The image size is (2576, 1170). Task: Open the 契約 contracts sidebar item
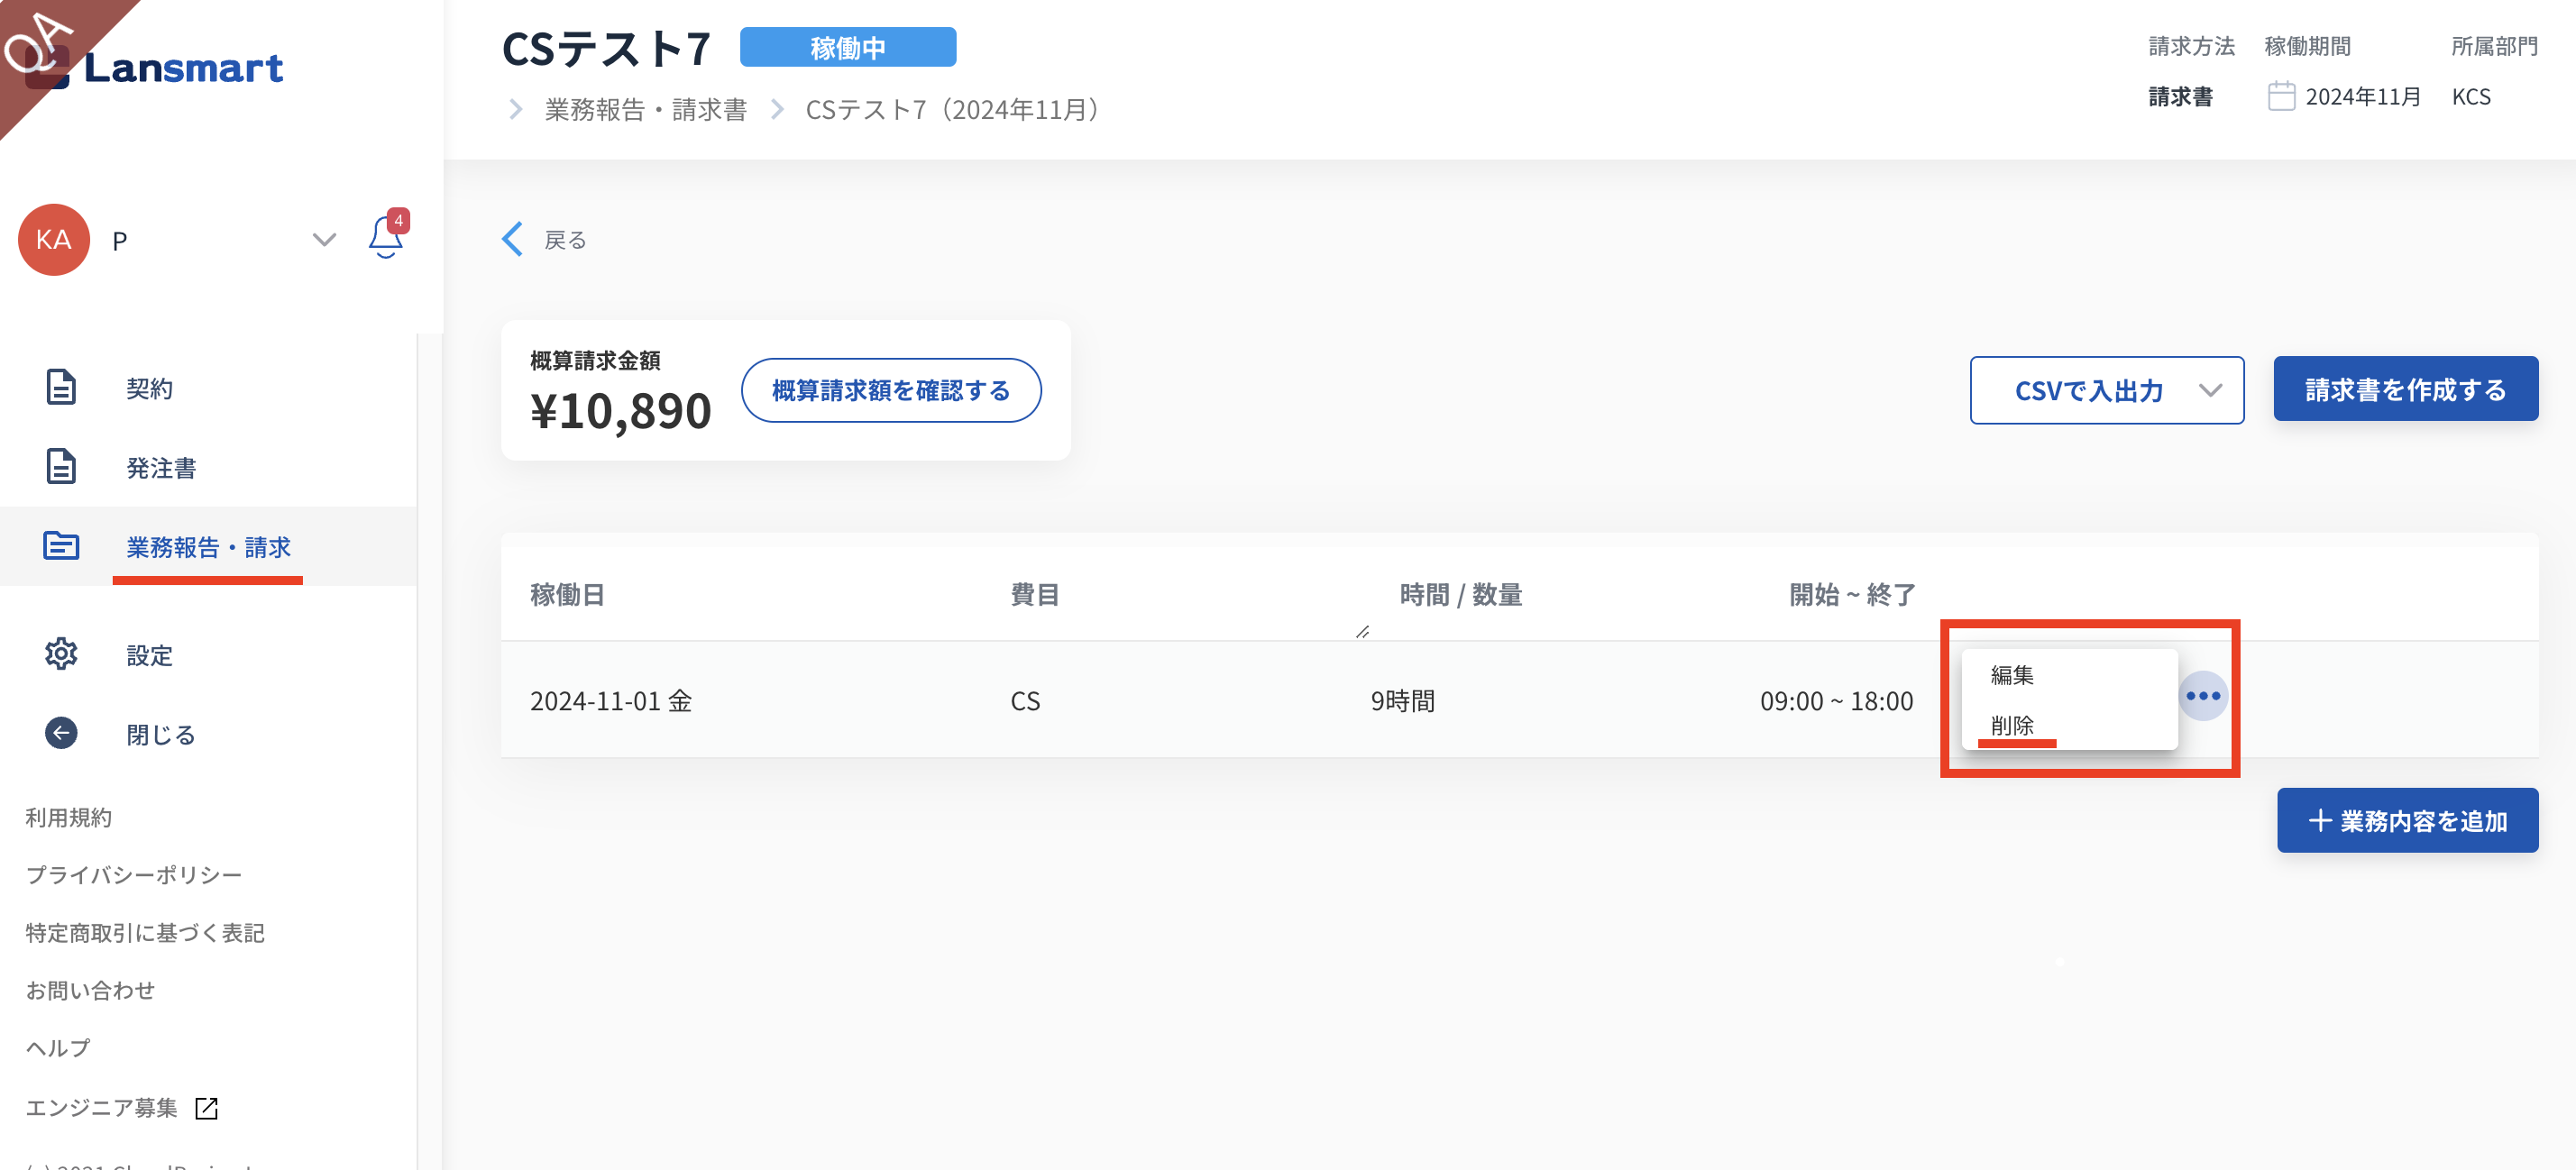149,388
